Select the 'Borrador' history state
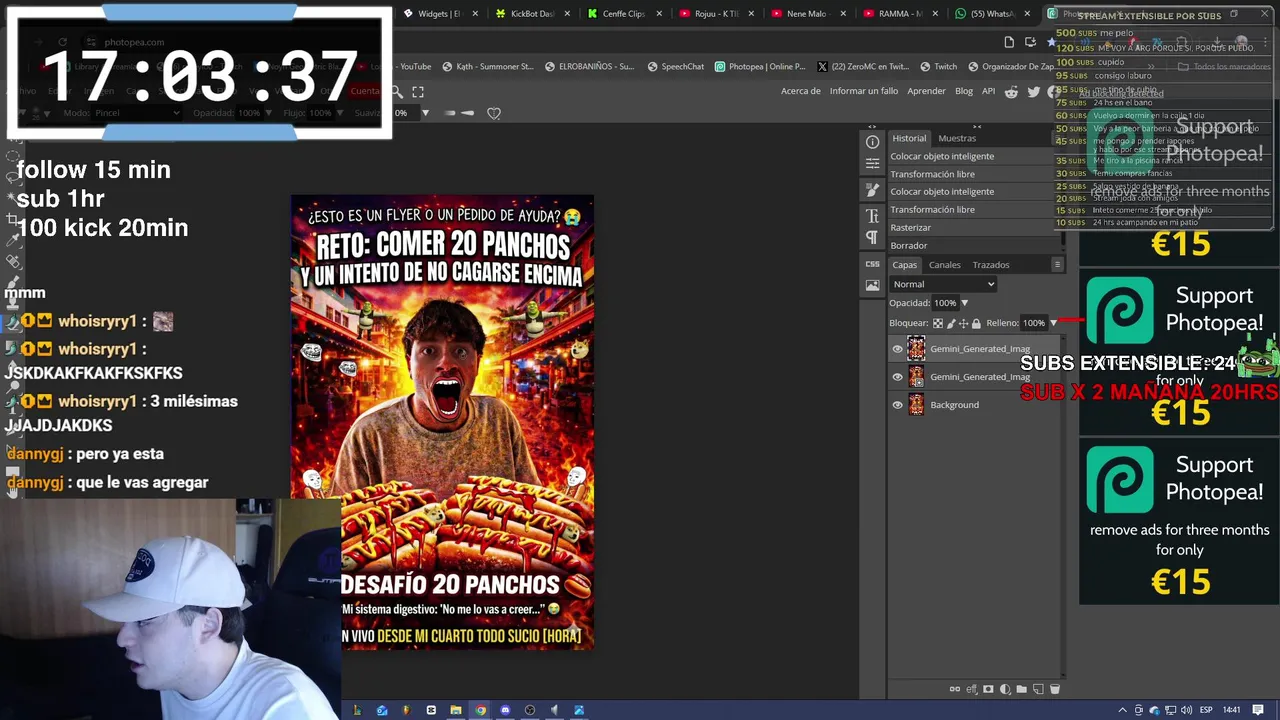This screenshot has height=720, width=1280. point(974,246)
